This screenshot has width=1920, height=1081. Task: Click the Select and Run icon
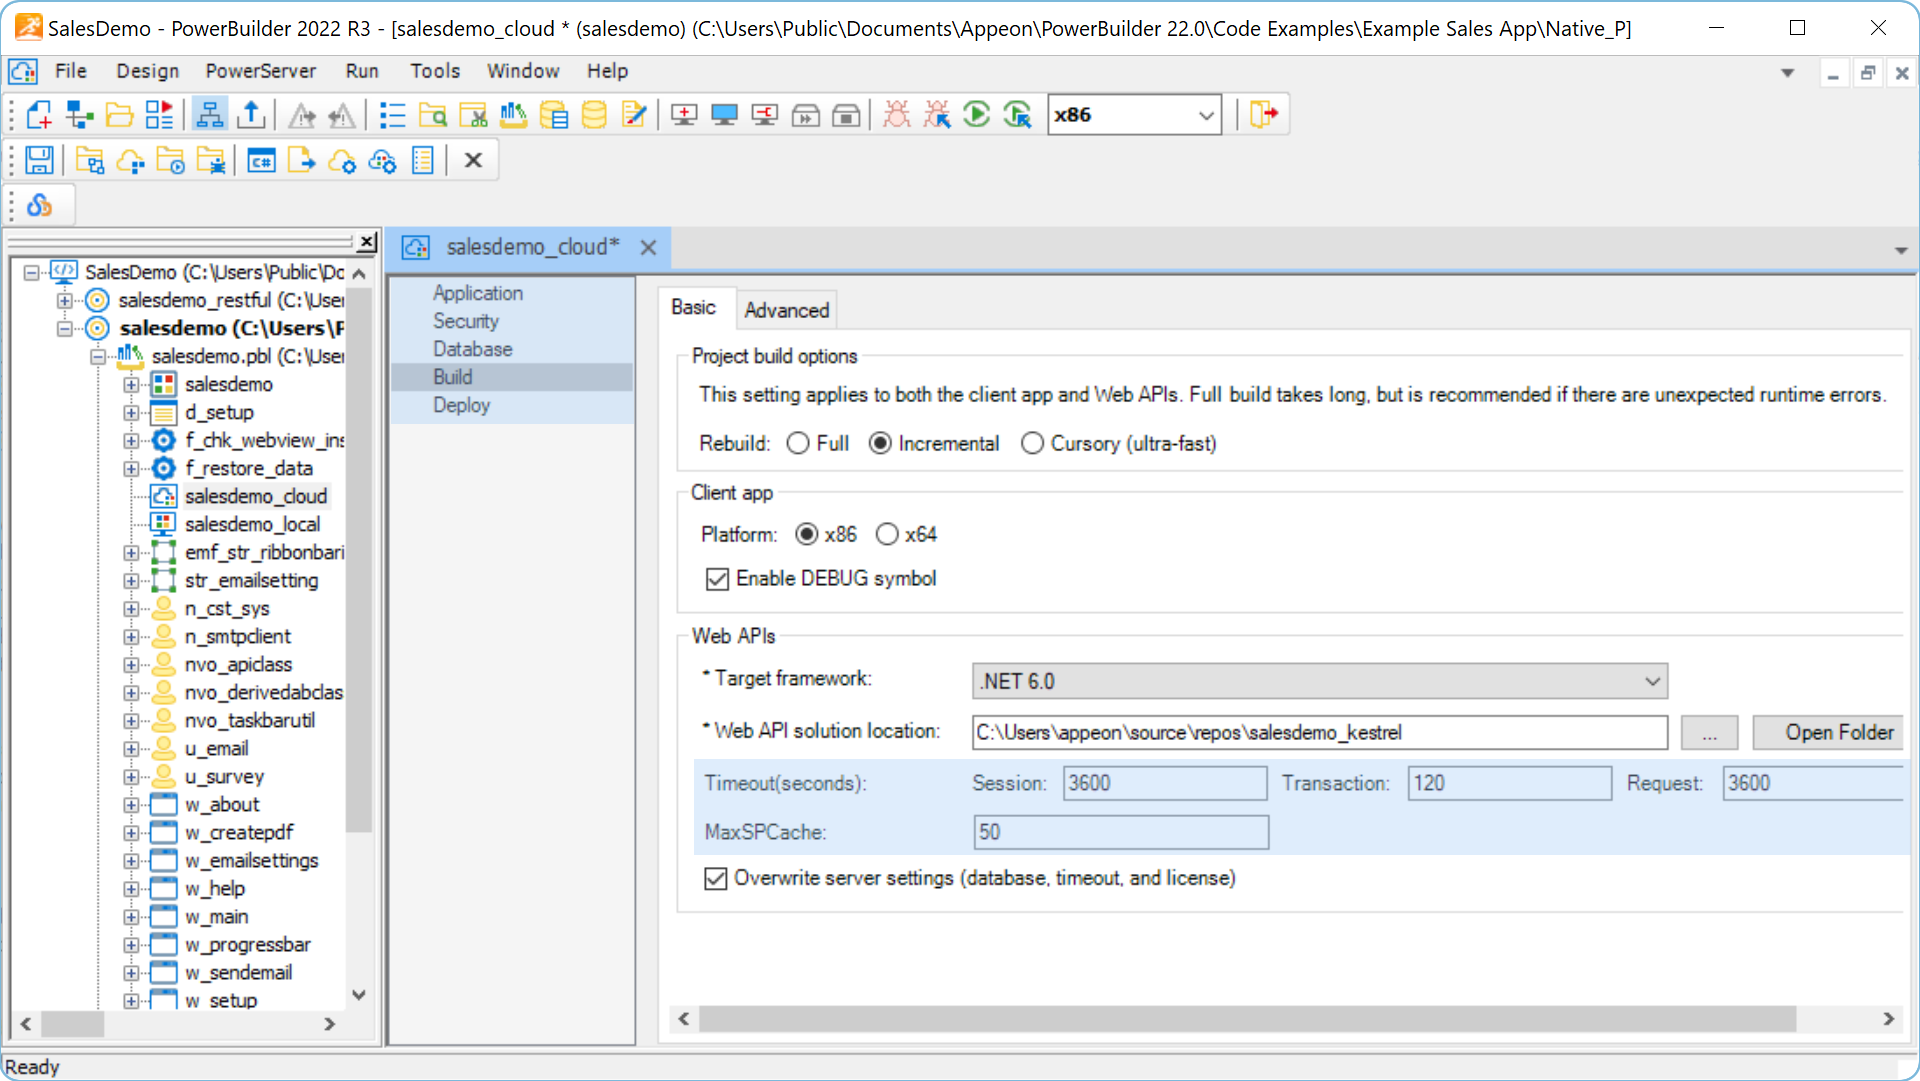pyautogui.click(x=1018, y=115)
